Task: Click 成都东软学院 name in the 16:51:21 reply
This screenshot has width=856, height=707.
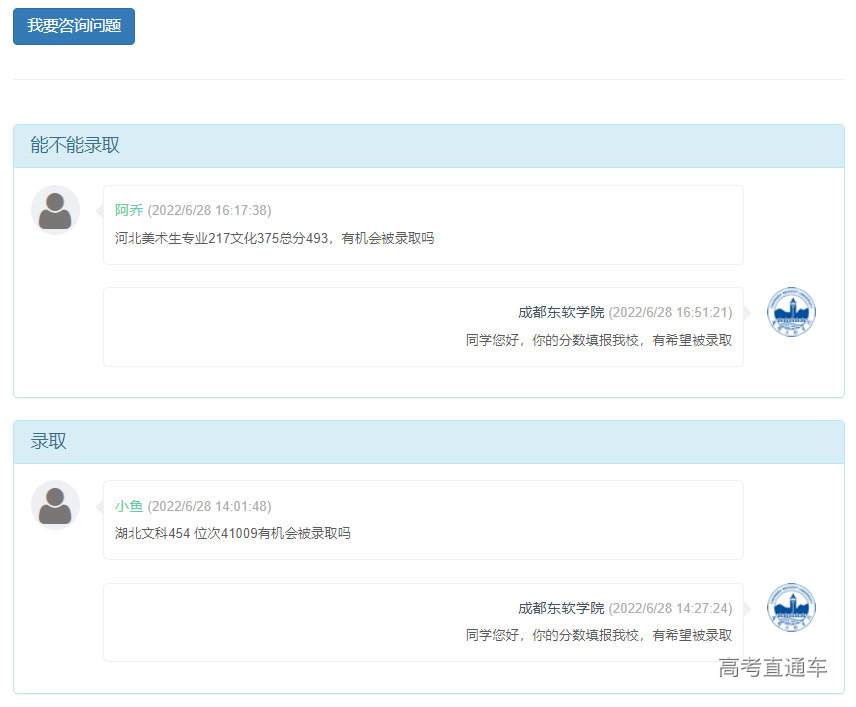Action: 561,312
